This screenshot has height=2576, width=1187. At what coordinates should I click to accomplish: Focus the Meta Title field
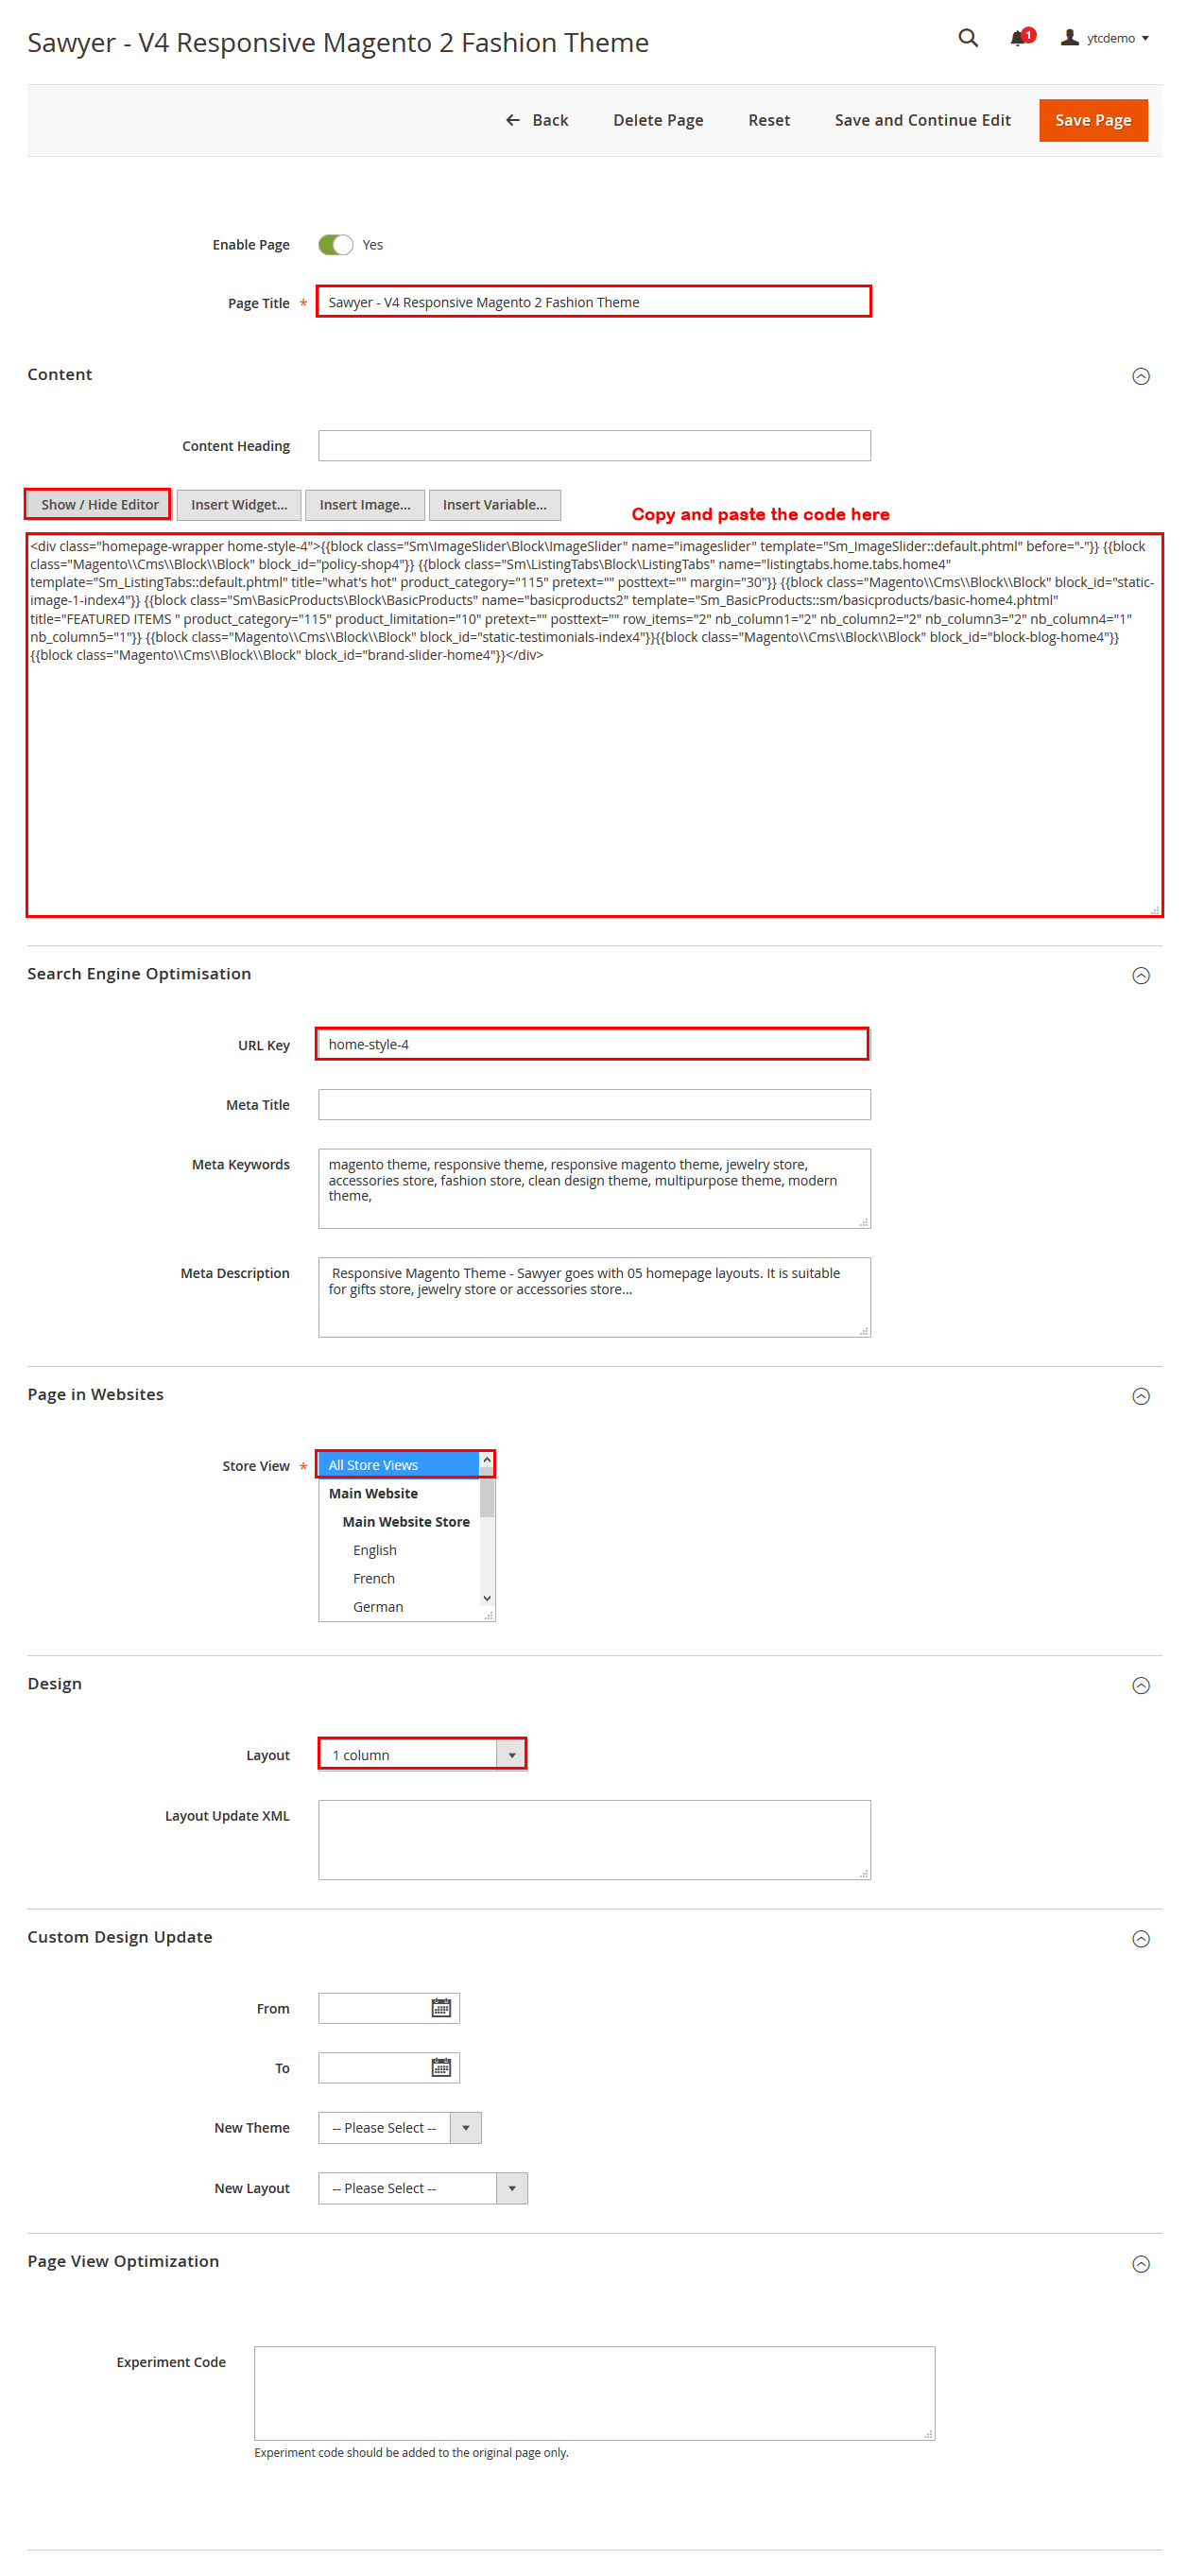(x=594, y=1104)
